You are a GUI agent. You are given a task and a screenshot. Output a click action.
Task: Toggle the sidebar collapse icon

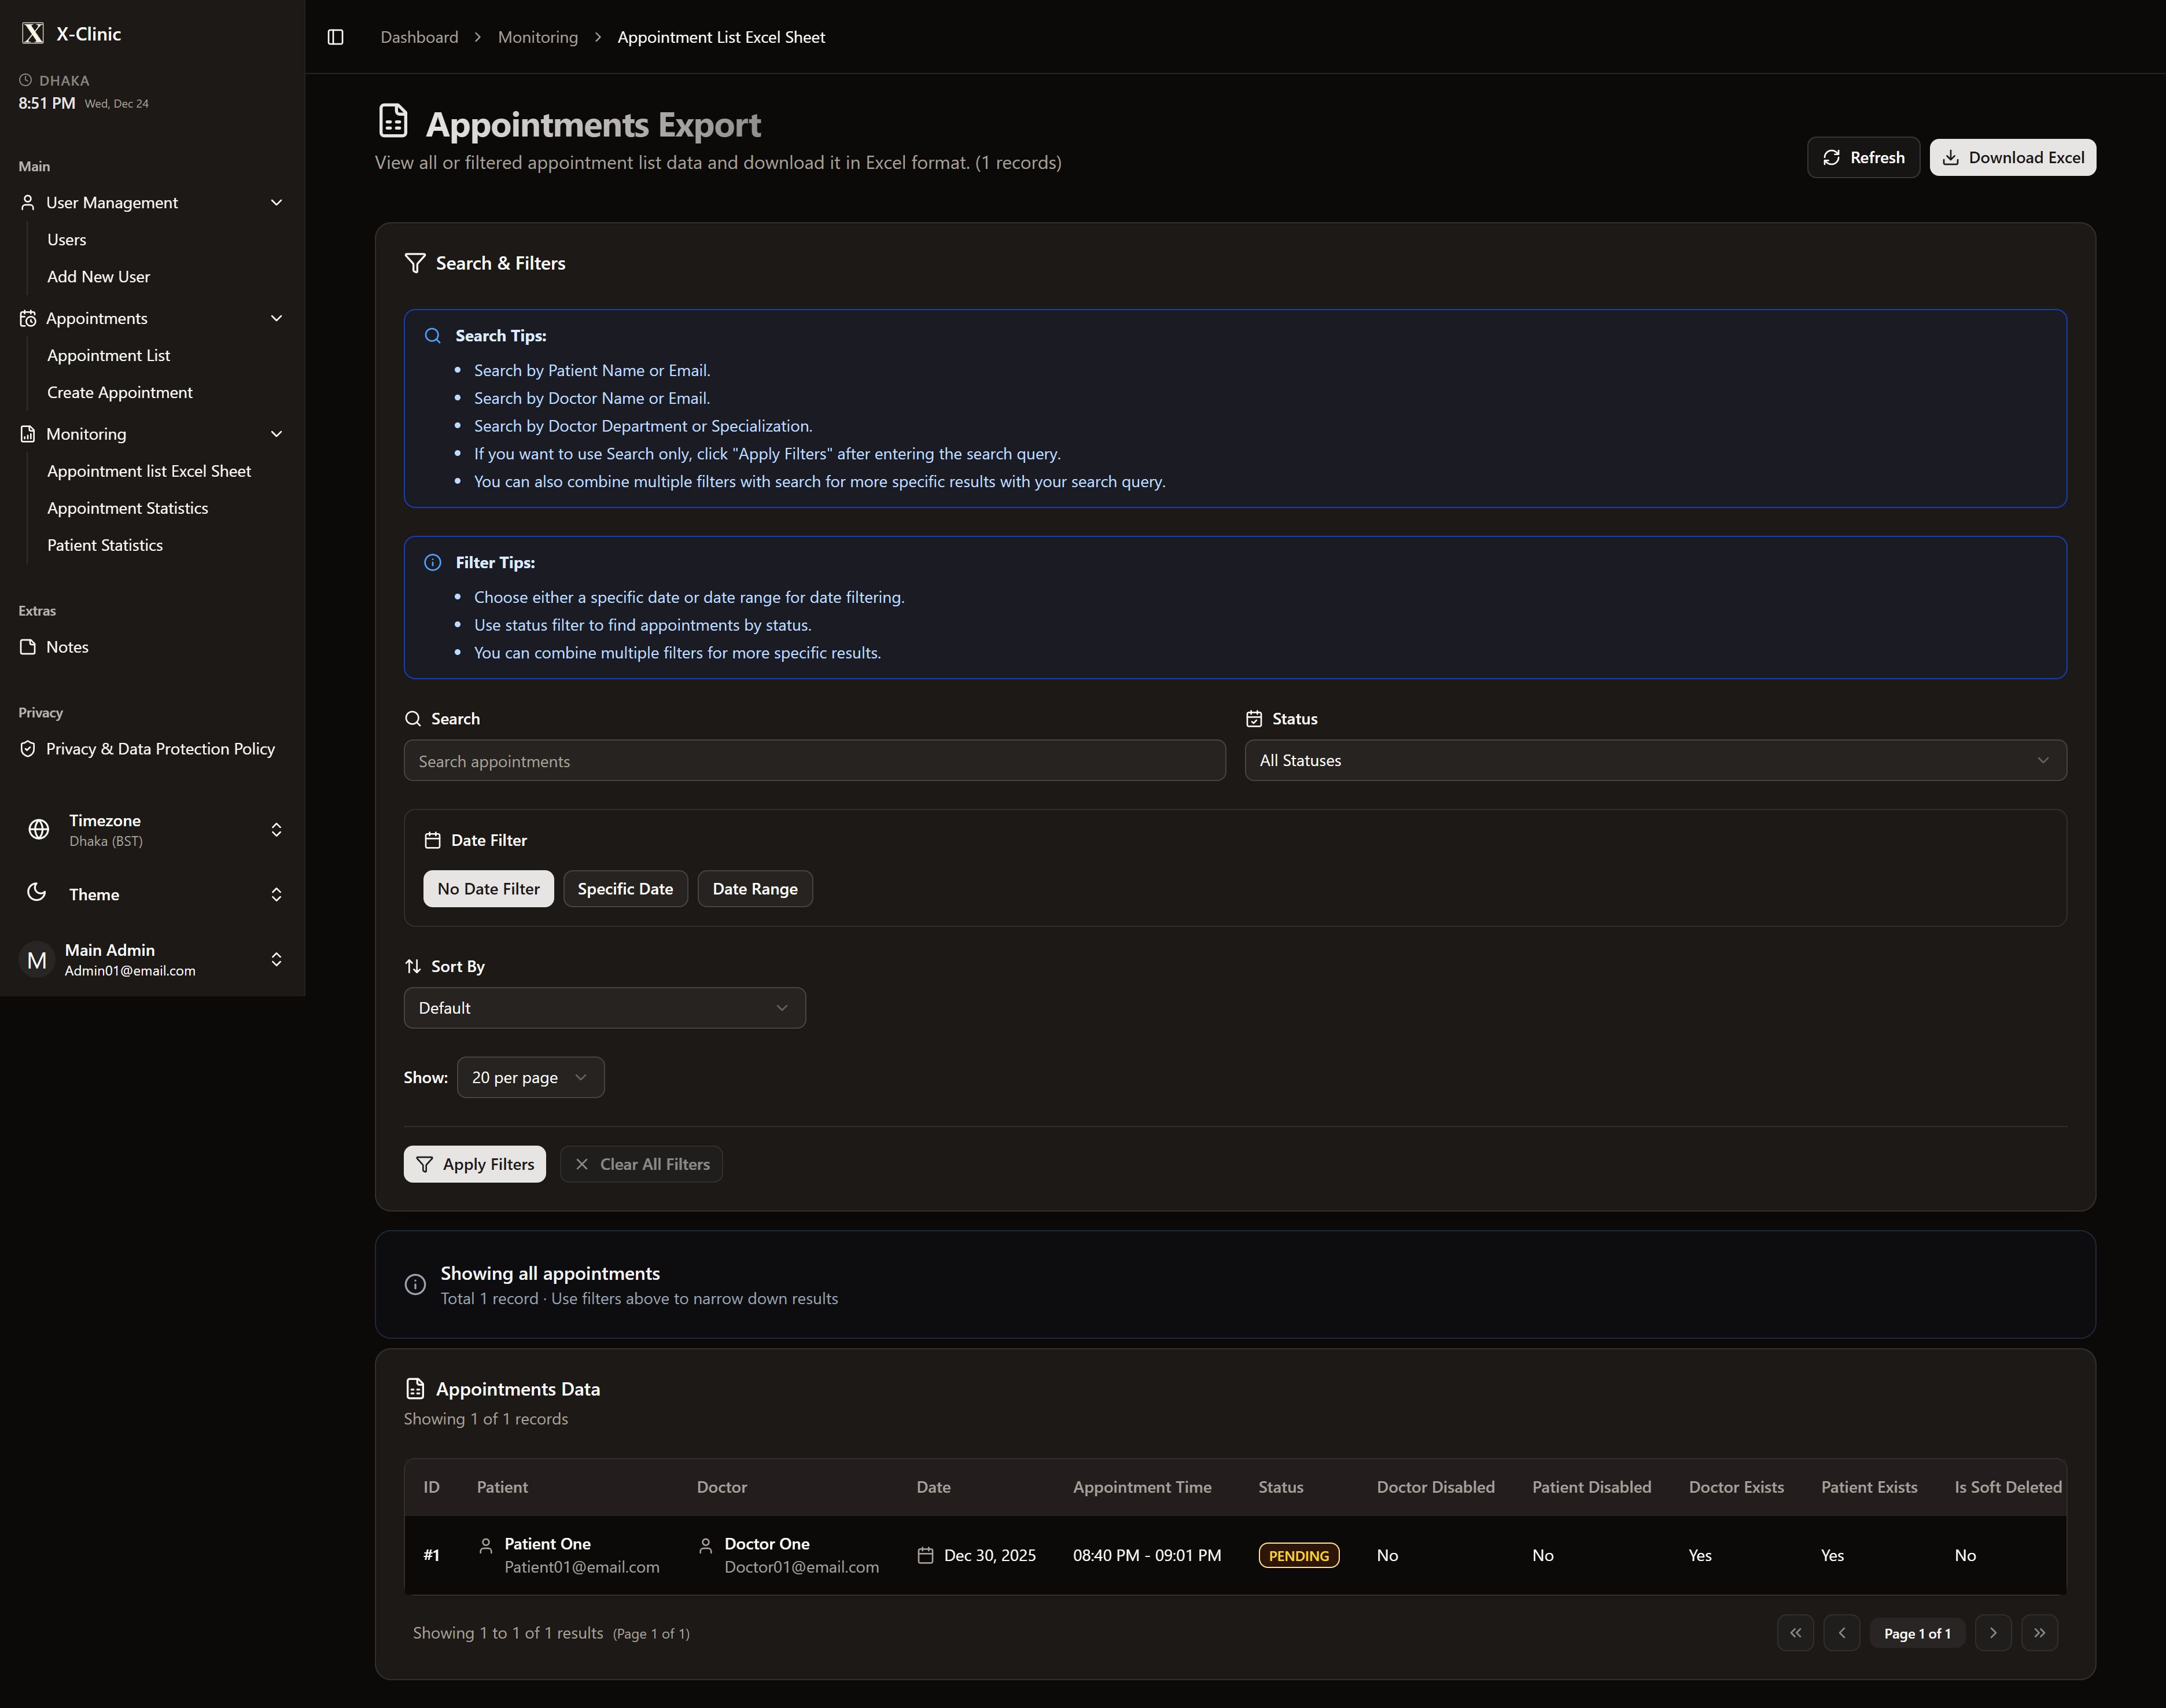(x=336, y=37)
